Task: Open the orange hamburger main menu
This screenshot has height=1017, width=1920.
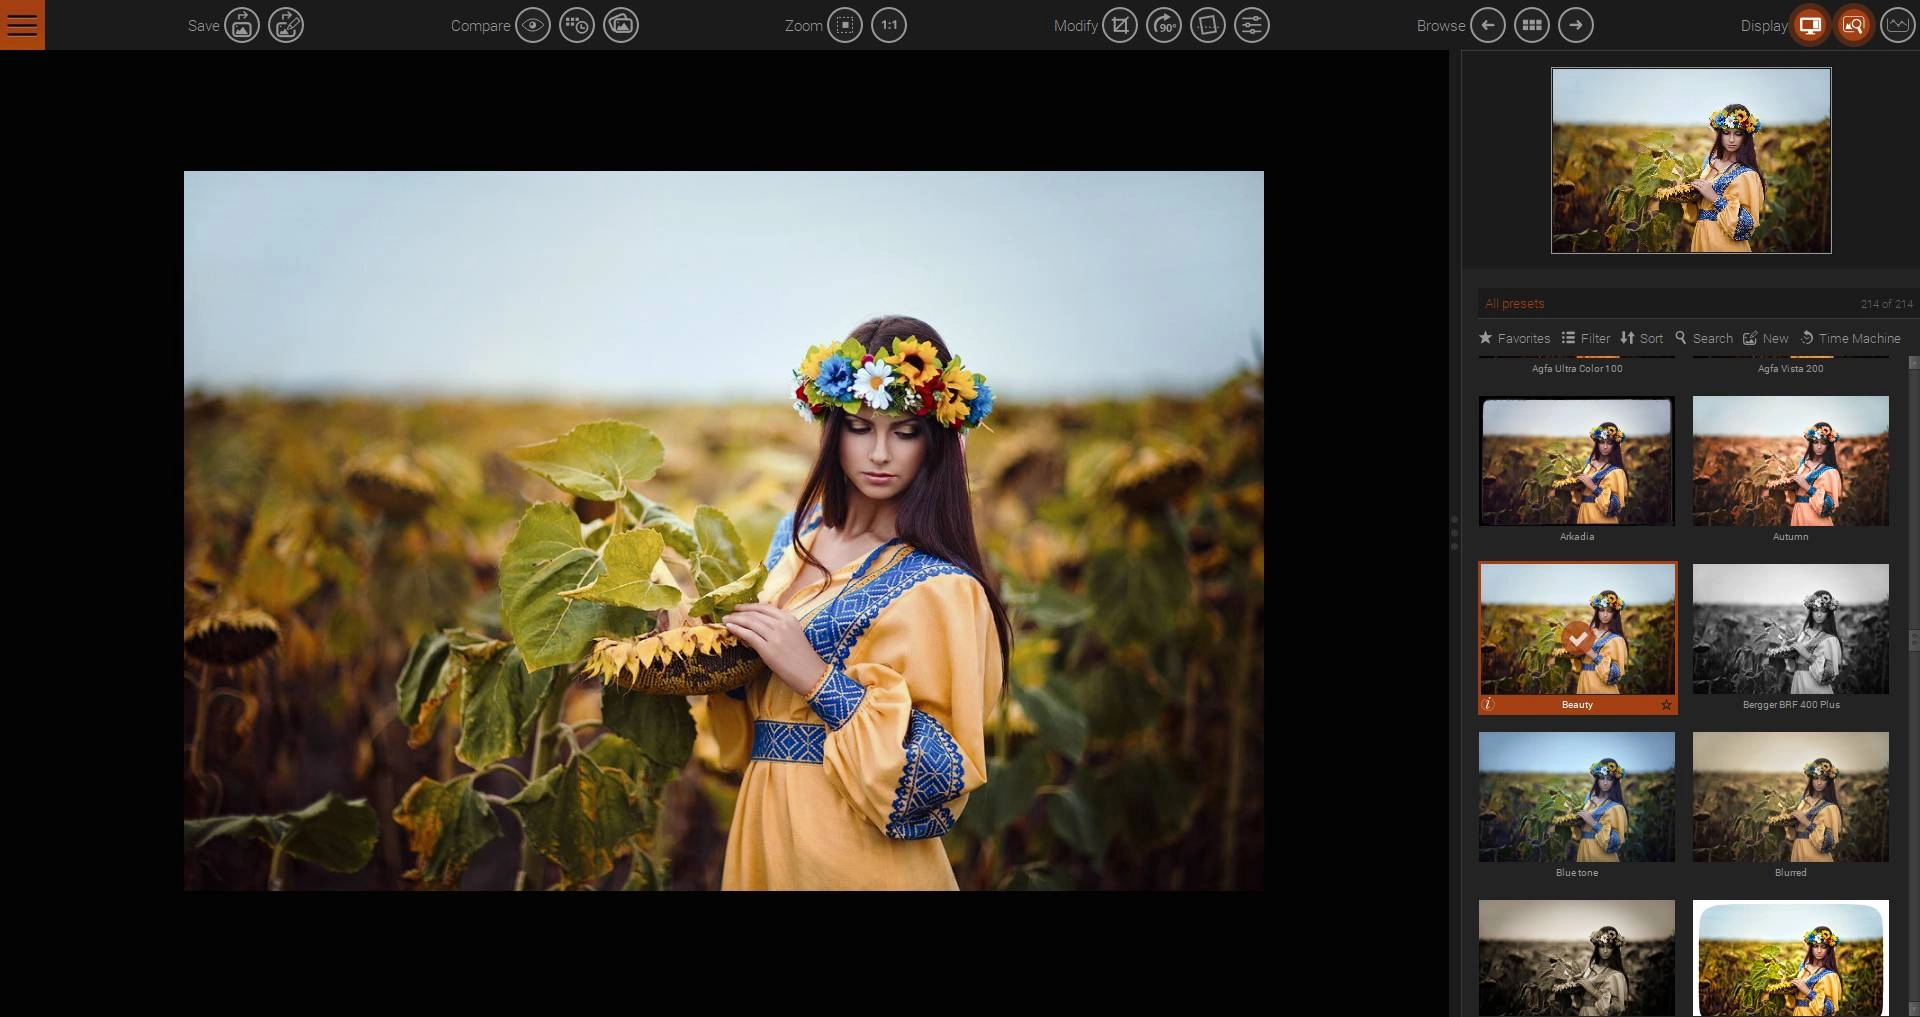Action: point(22,25)
